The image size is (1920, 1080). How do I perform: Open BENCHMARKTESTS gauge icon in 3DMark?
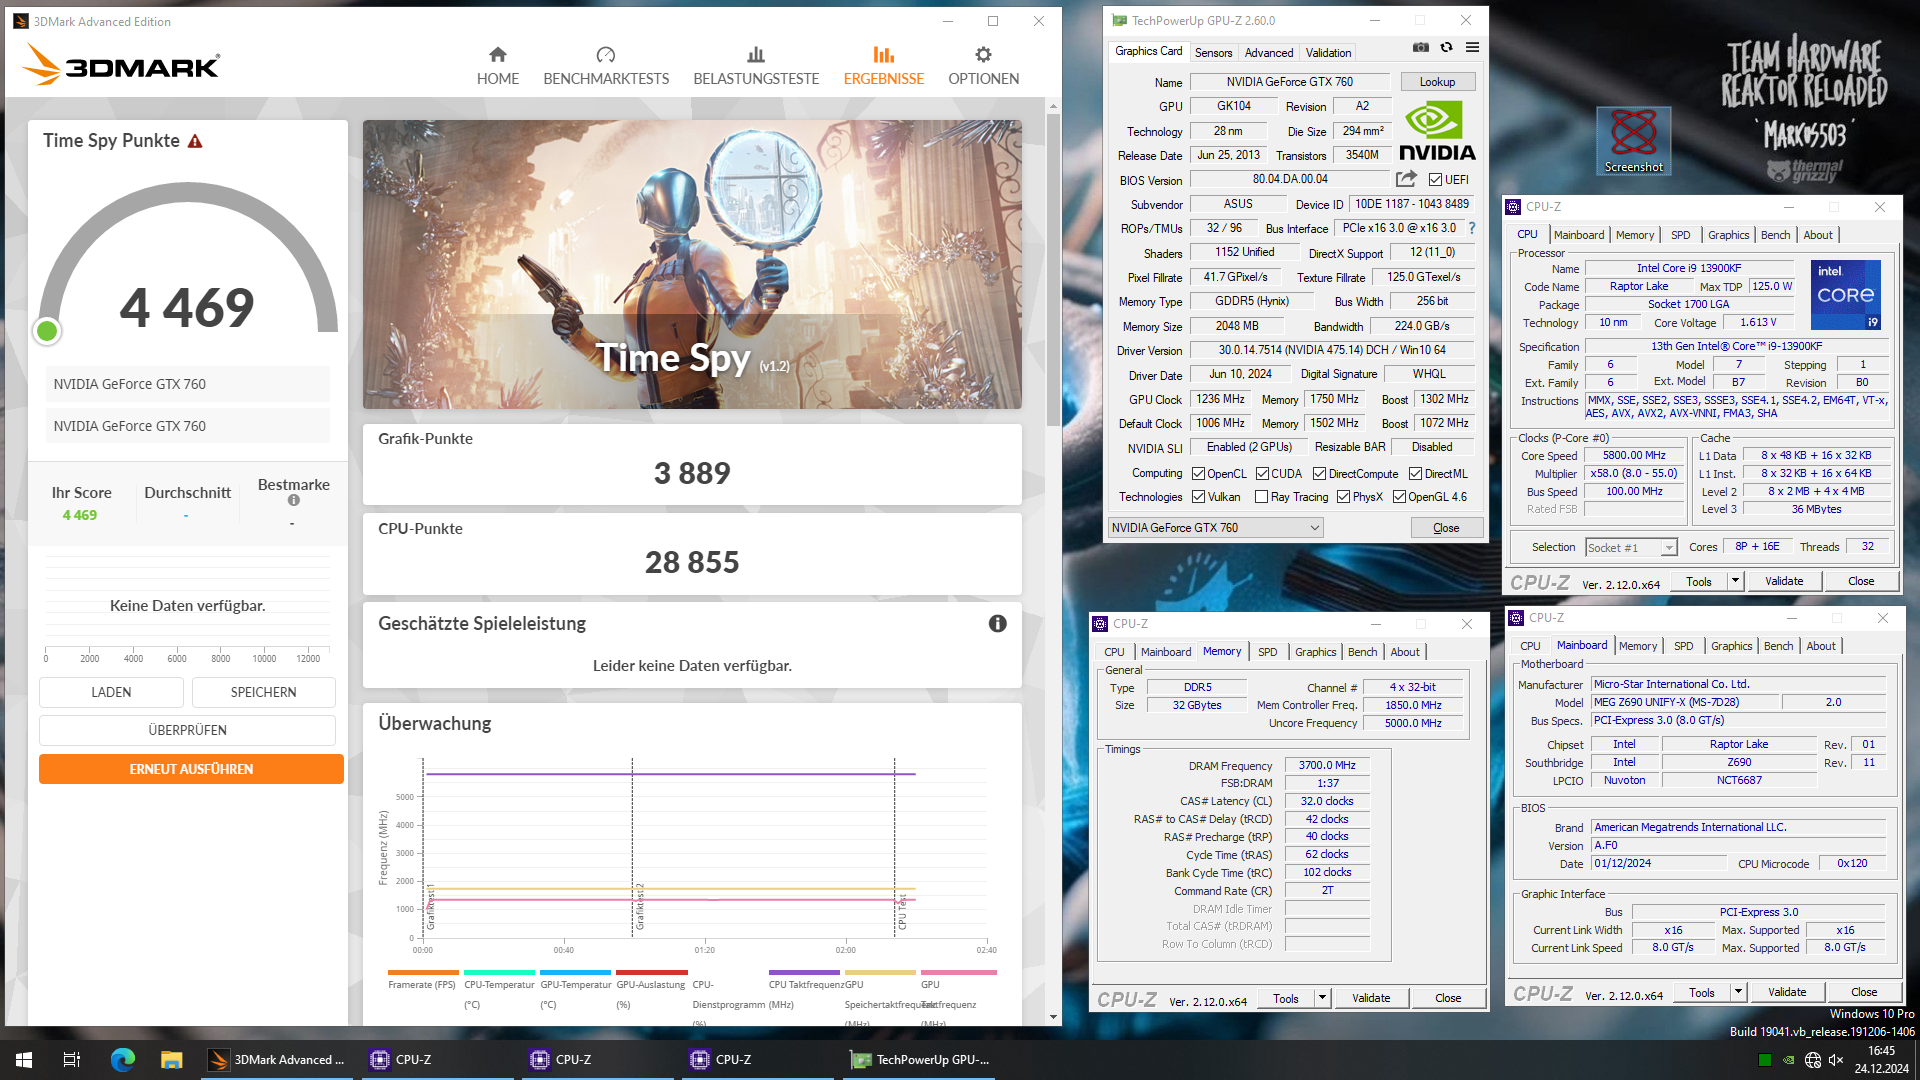point(605,54)
